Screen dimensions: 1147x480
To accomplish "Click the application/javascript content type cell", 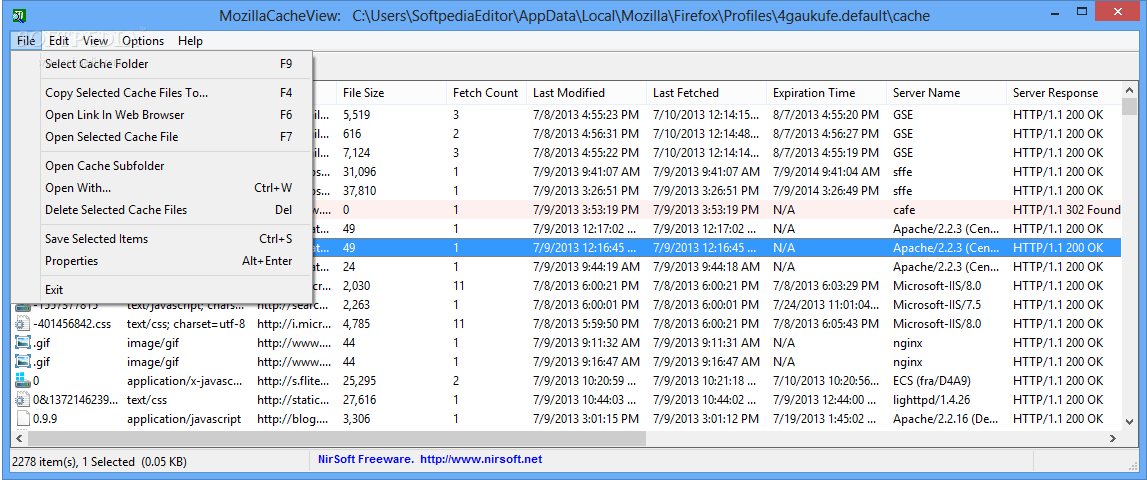I will coord(184,419).
